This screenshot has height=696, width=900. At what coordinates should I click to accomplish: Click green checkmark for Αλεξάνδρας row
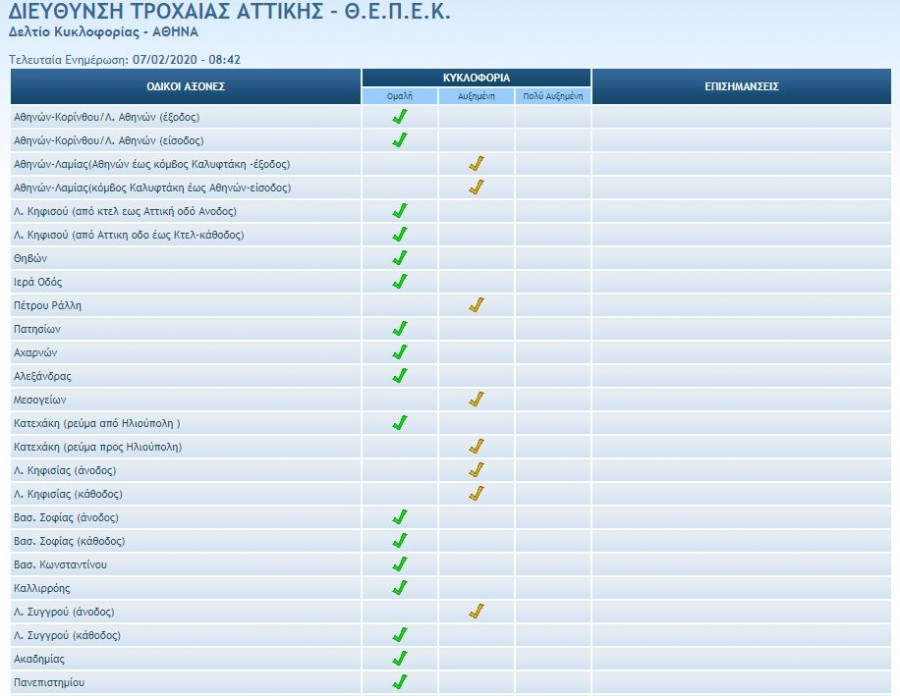pos(400,376)
